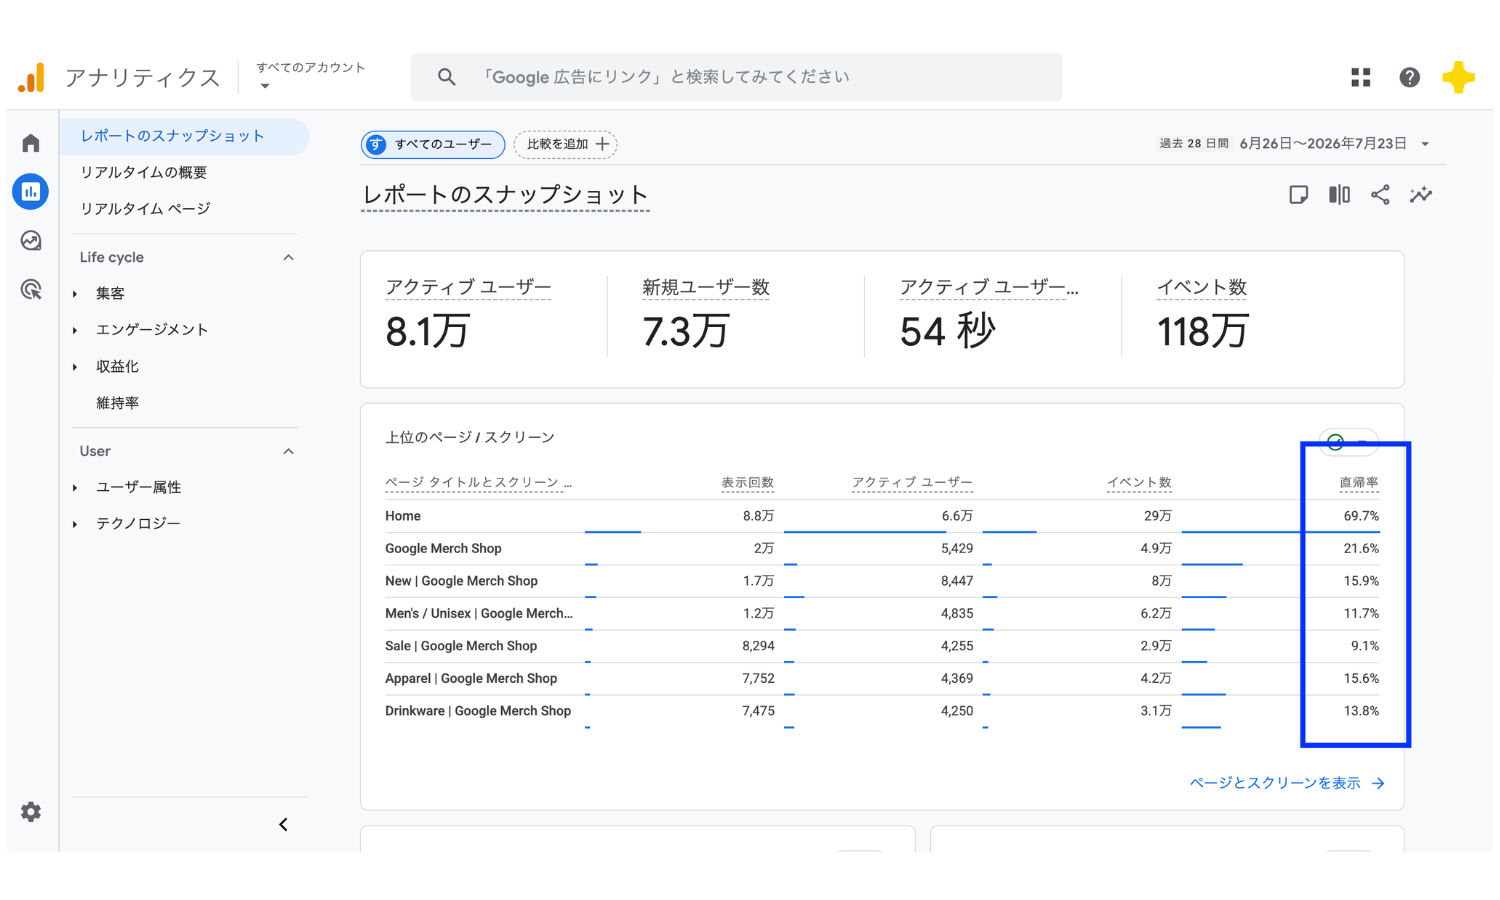Viewport: 1500px width, 900px height.
Task: Click the Google Merch Shop row title
Action: pos(443,549)
